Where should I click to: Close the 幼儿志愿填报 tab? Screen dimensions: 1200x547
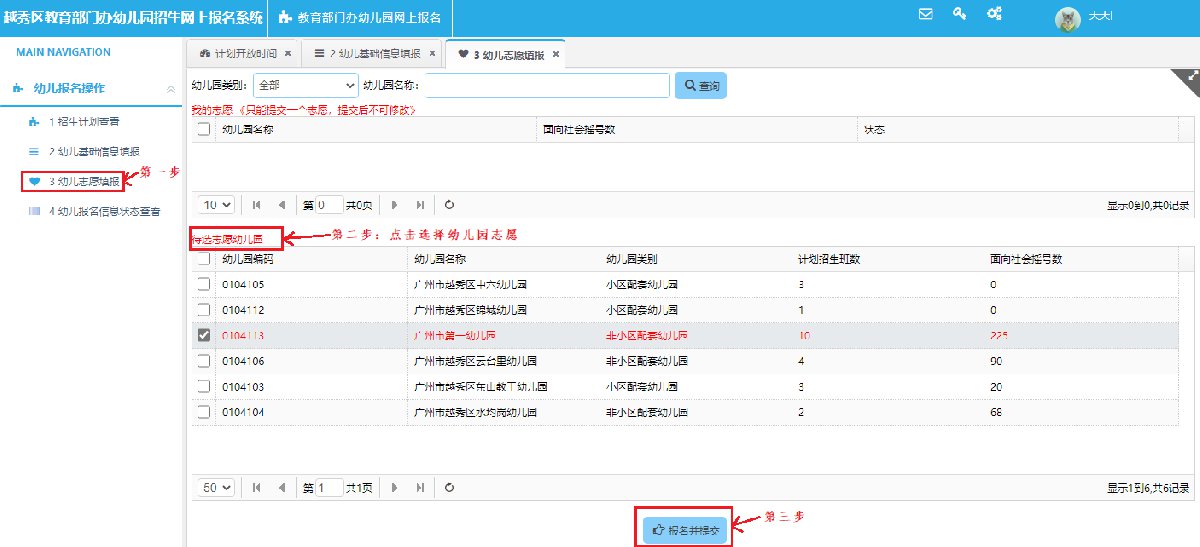tap(556, 54)
